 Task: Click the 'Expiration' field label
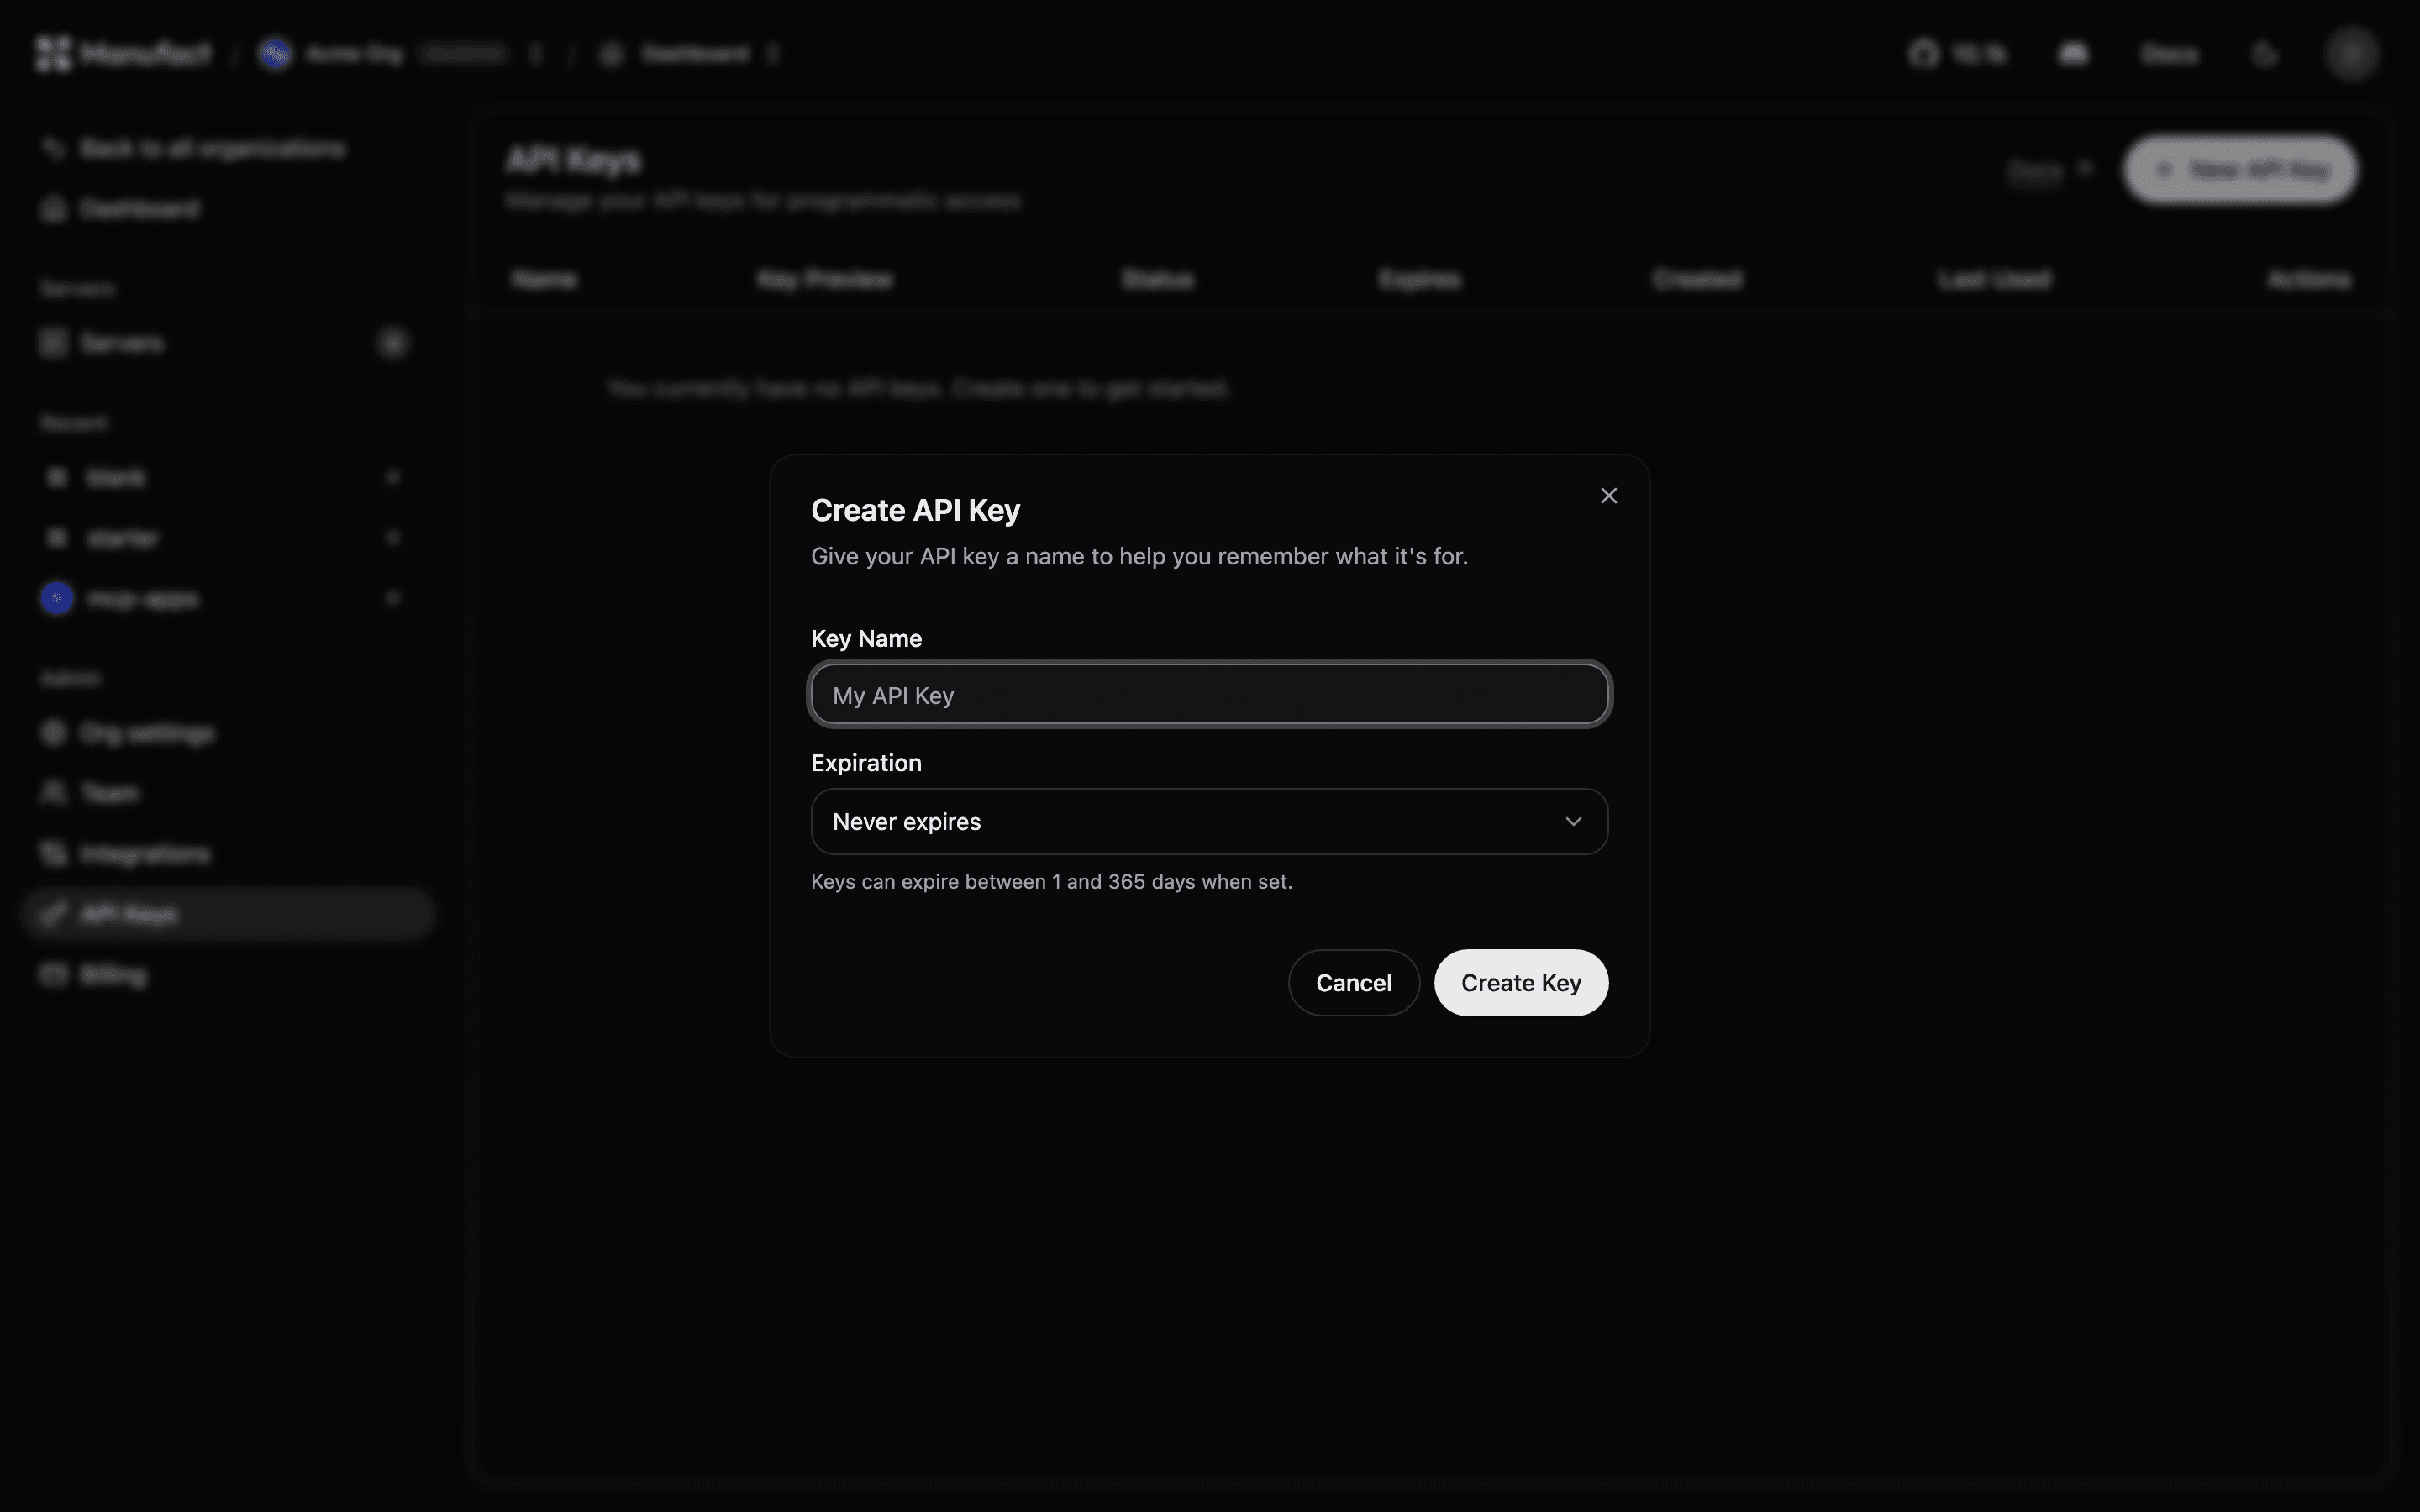[x=866, y=763]
